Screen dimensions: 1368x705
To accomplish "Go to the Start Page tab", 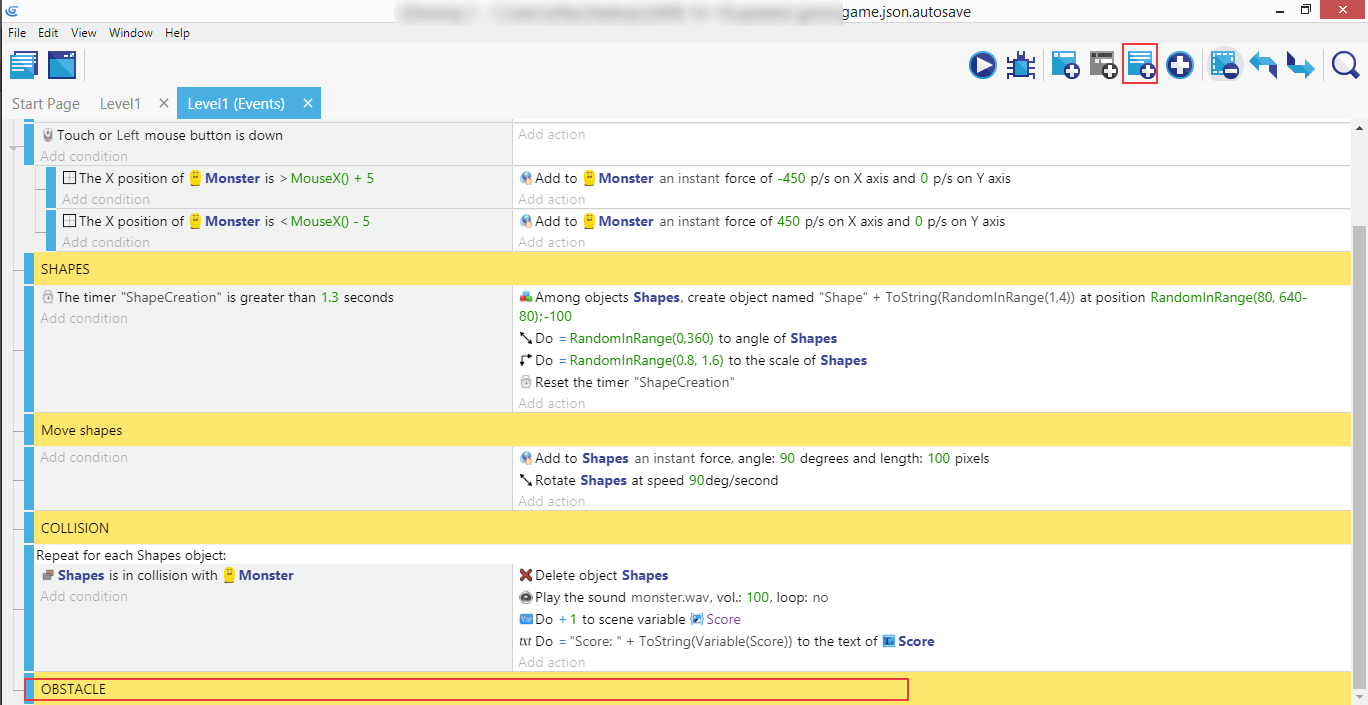I will click(x=46, y=104).
